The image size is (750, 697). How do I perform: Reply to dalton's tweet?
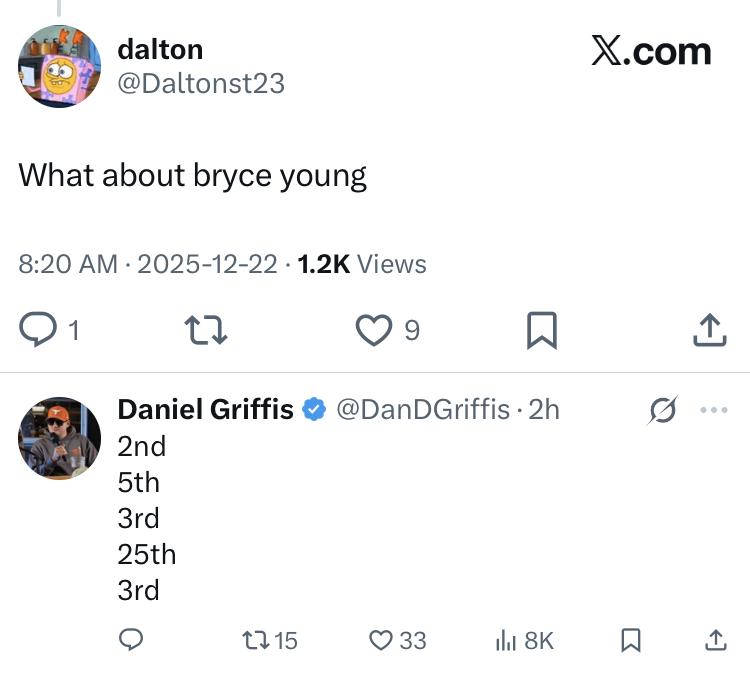point(39,330)
